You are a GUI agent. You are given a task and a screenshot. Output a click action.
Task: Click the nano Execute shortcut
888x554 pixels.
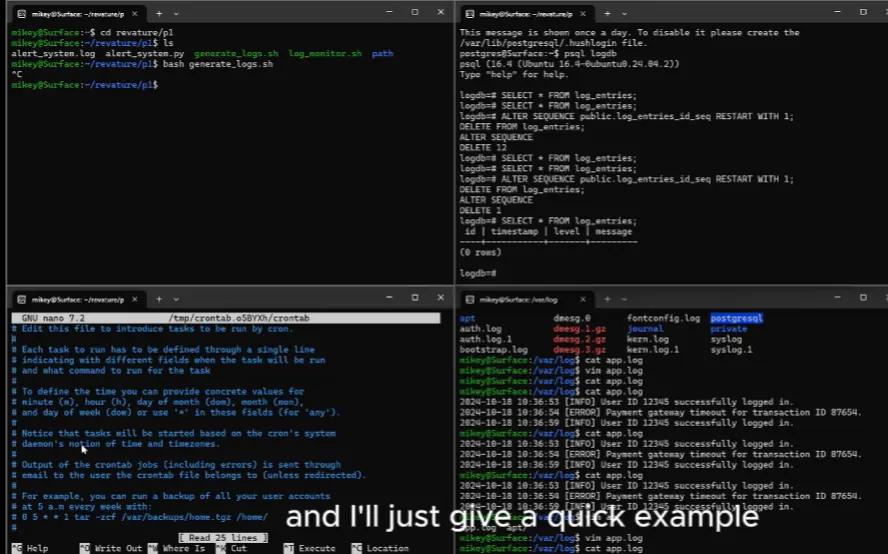[x=309, y=548]
